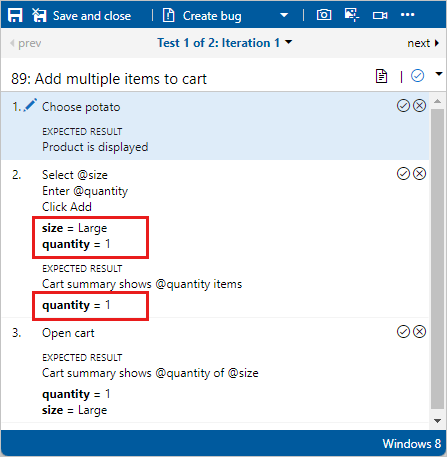Select the Open cart step 3 text

68,333
